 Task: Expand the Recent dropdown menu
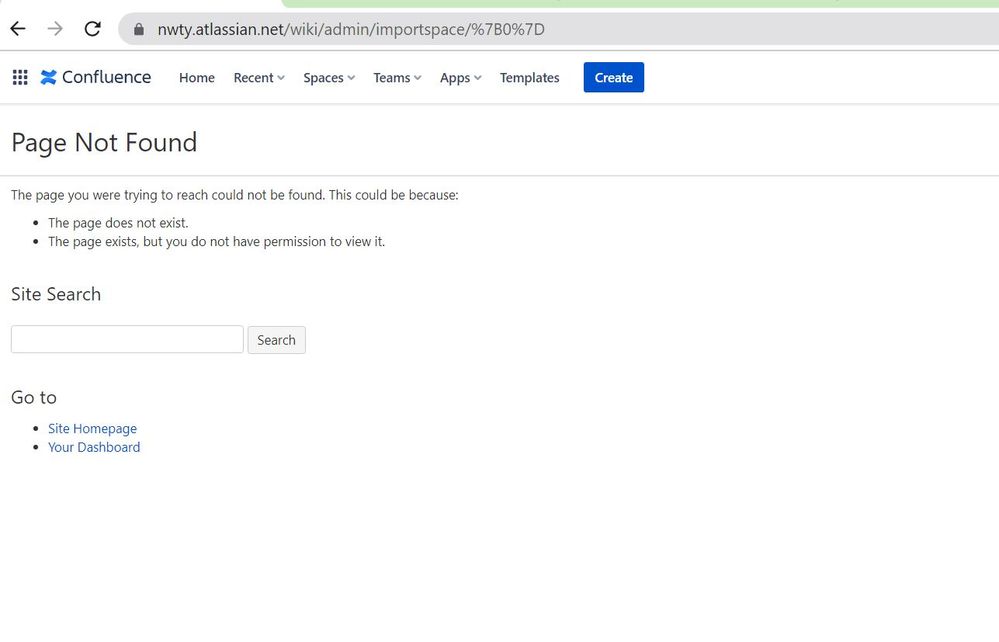[x=258, y=78]
